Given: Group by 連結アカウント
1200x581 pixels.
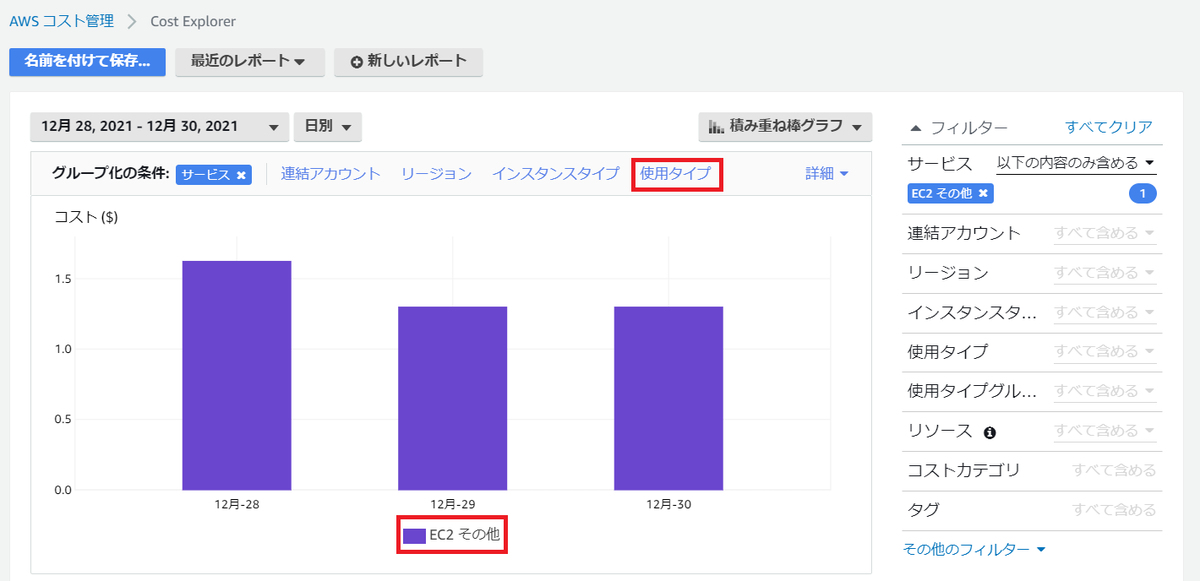Looking at the screenshot, I should tap(331, 173).
